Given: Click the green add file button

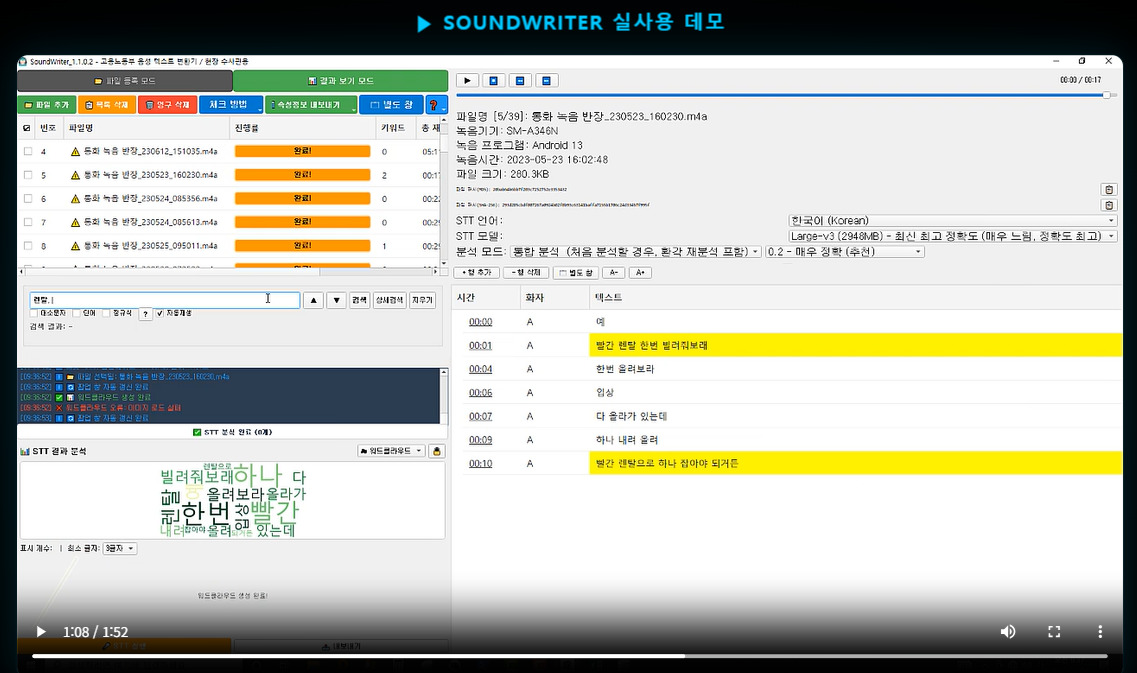Looking at the screenshot, I should [x=46, y=105].
